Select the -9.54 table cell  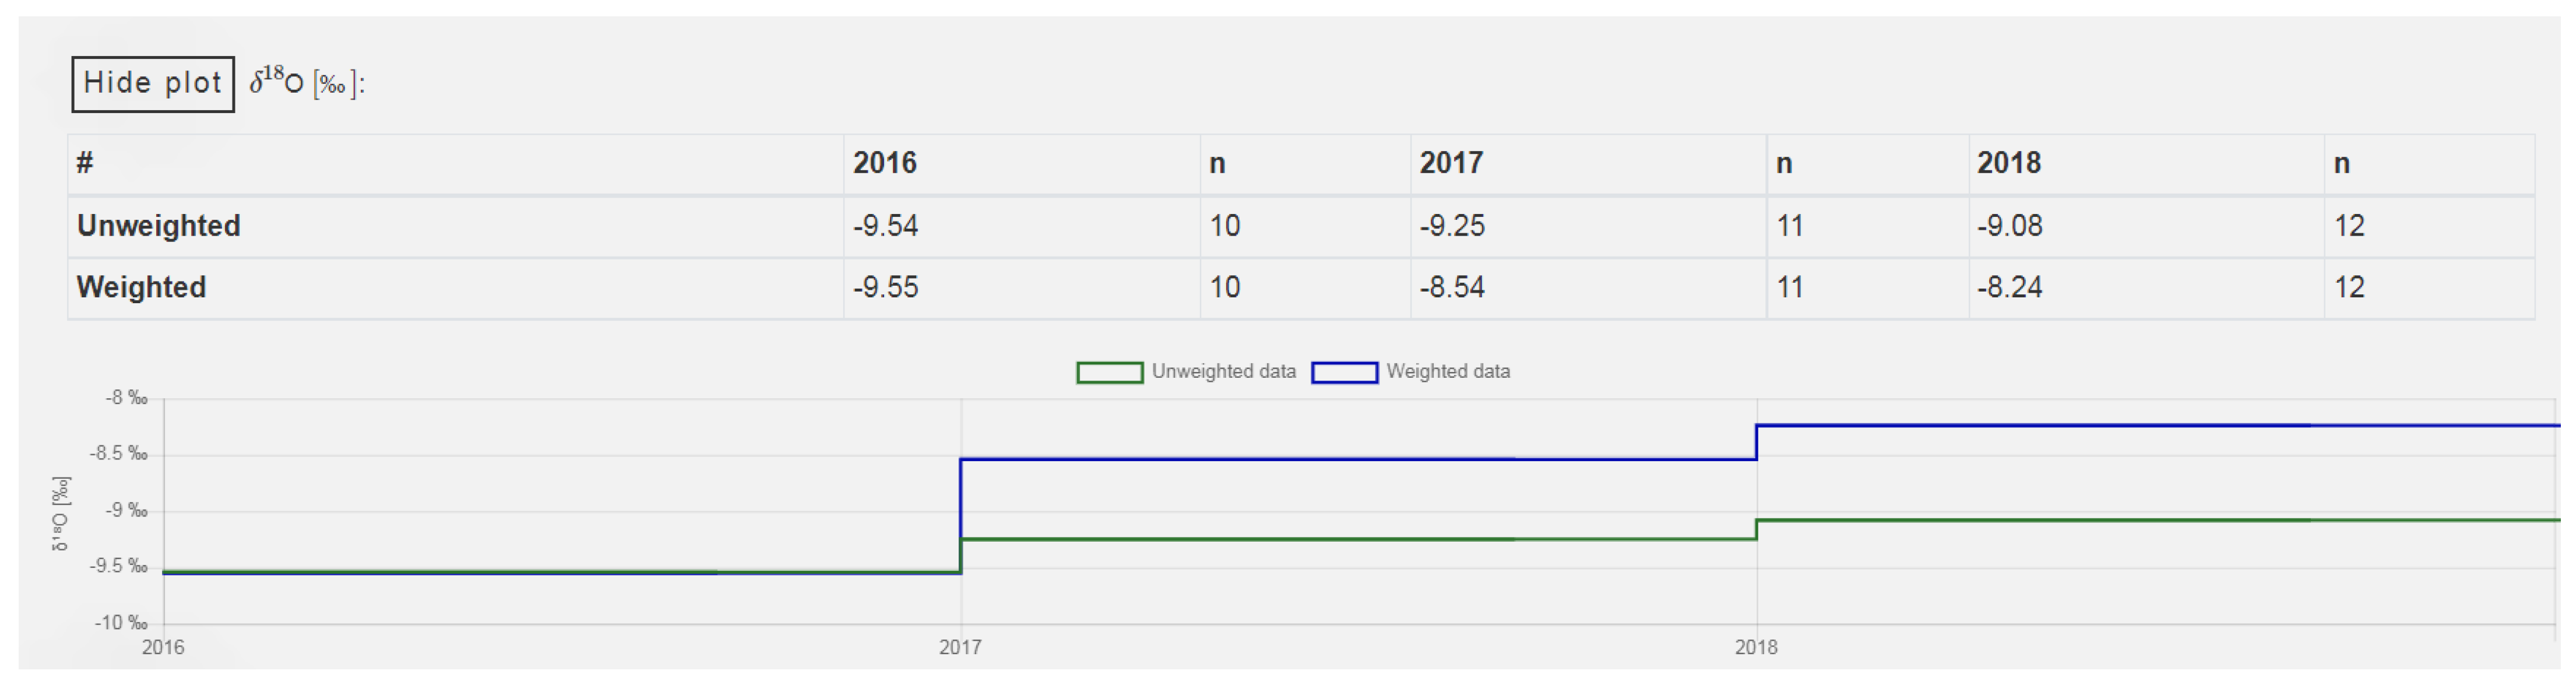[885, 226]
